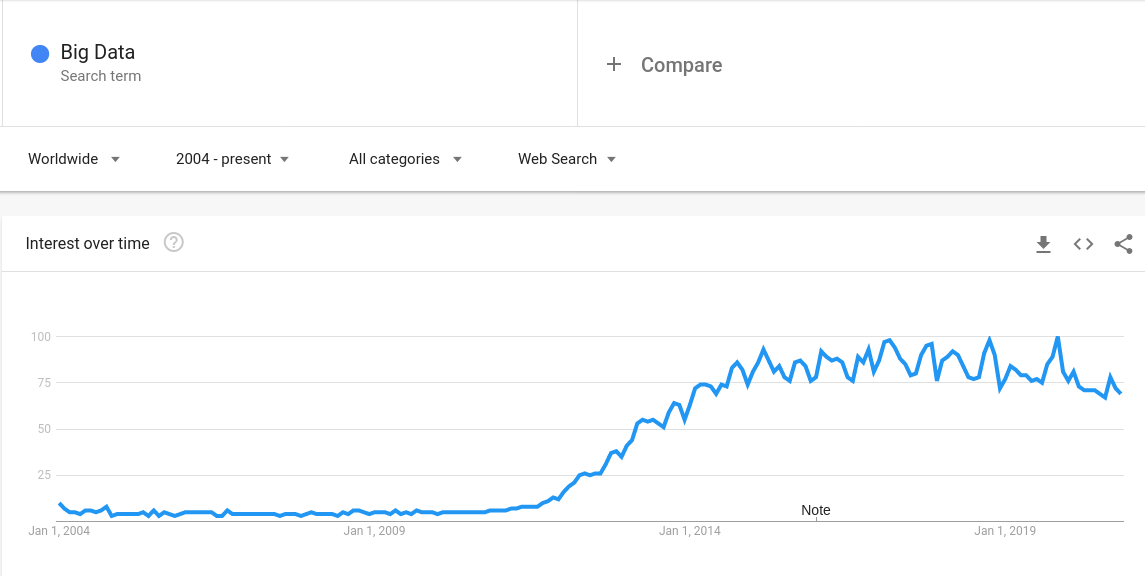
Task: Open the All categories dropdown
Action: (405, 159)
